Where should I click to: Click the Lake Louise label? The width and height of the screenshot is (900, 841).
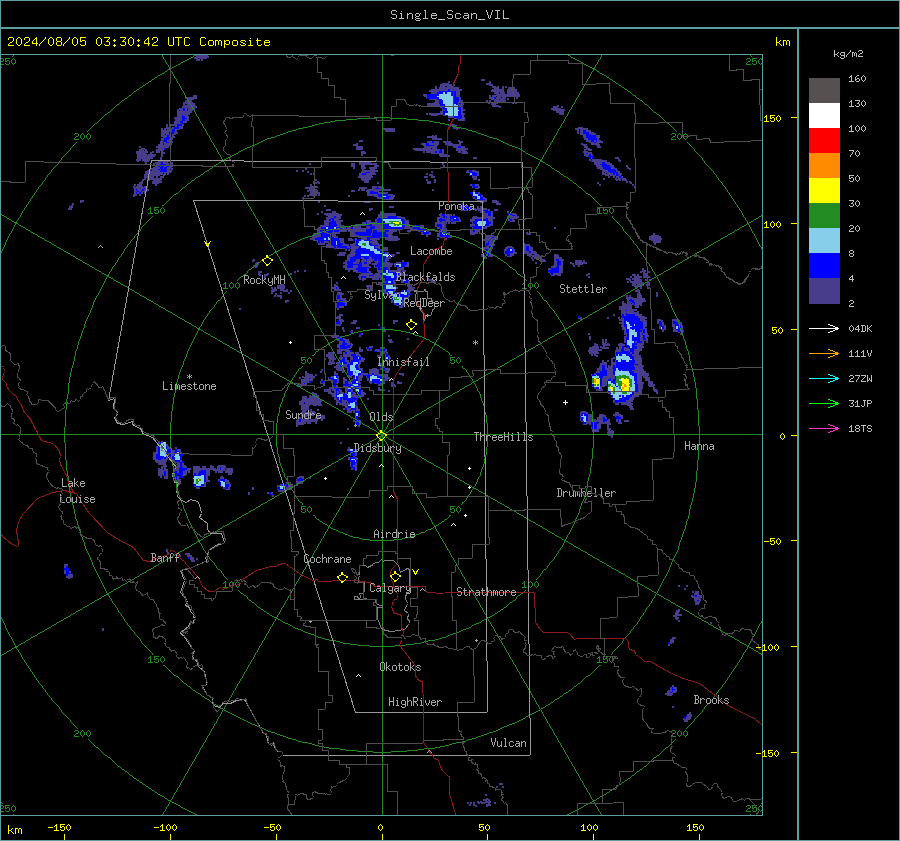click(x=77, y=491)
